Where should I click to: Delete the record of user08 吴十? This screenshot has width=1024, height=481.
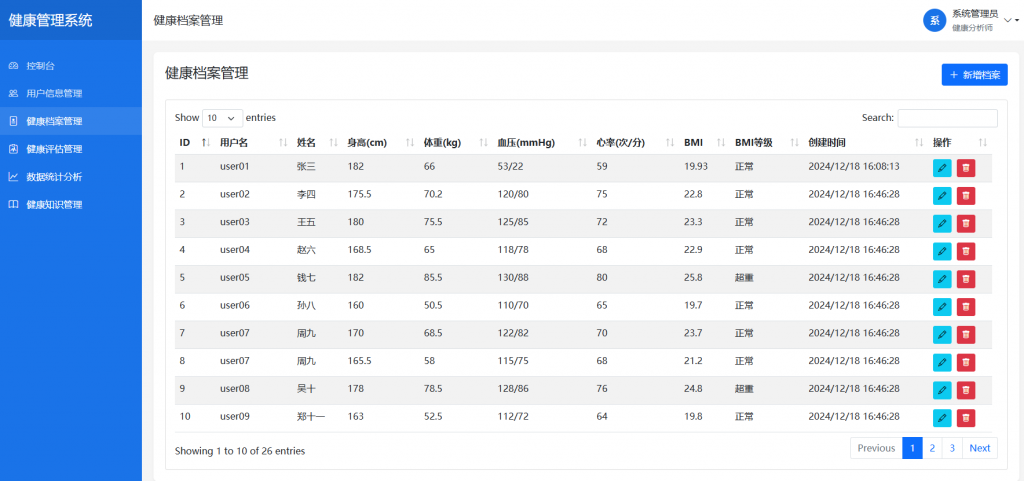(x=966, y=390)
